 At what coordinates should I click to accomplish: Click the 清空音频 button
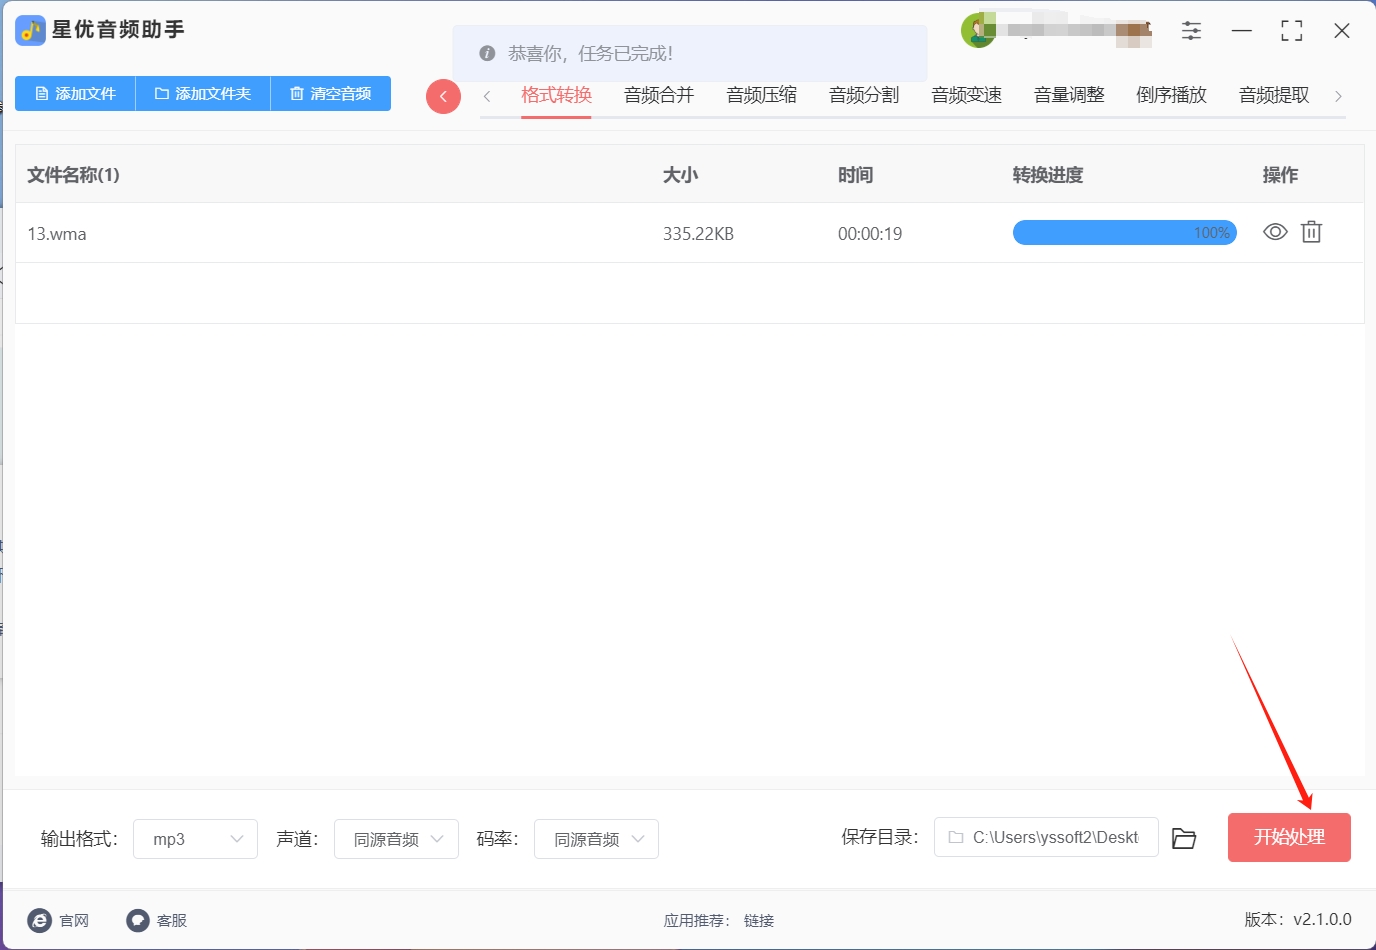[x=331, y=93]
